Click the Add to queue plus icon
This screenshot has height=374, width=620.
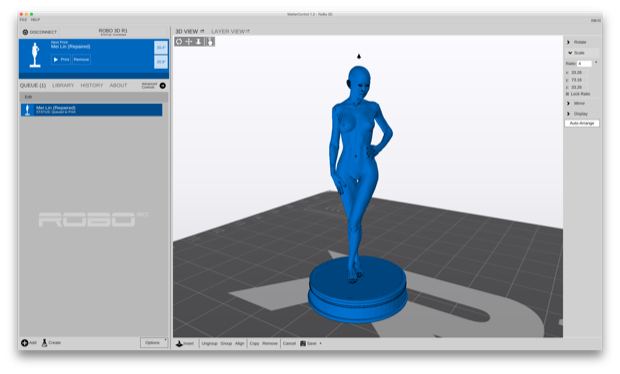[25, 343]
